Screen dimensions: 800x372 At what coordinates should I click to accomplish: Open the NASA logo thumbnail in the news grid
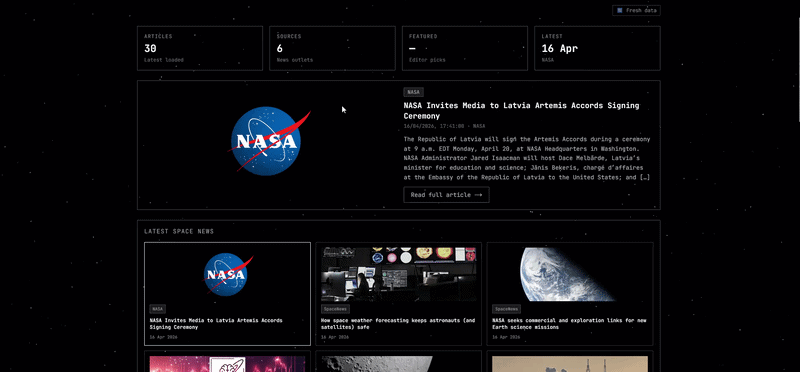coord(227,274)
